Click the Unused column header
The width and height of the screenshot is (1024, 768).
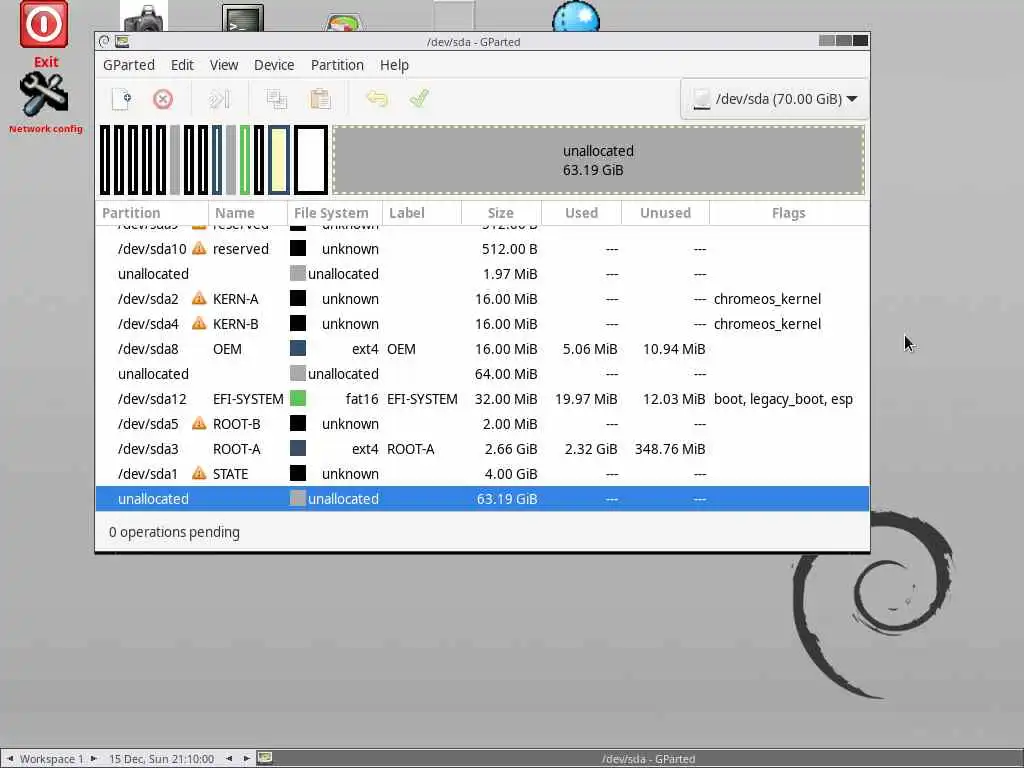pos(665,213)
